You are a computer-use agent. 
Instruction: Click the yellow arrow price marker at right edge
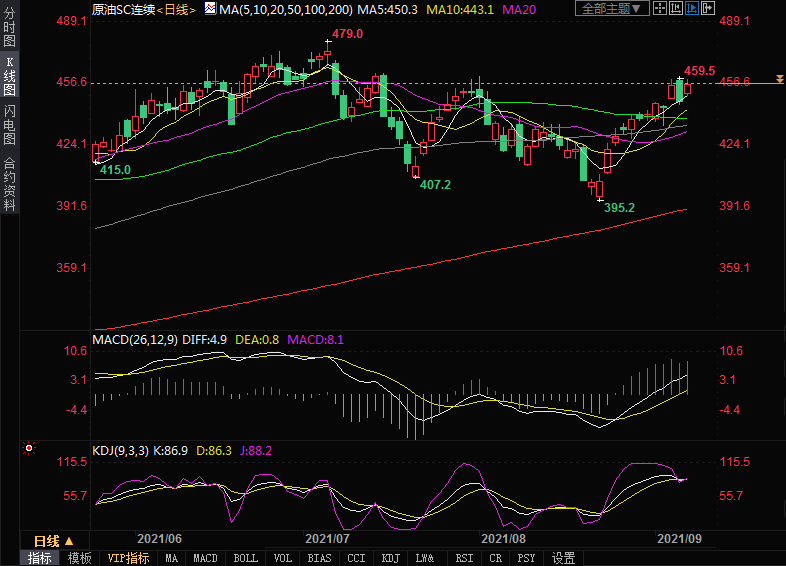[778, 80]
